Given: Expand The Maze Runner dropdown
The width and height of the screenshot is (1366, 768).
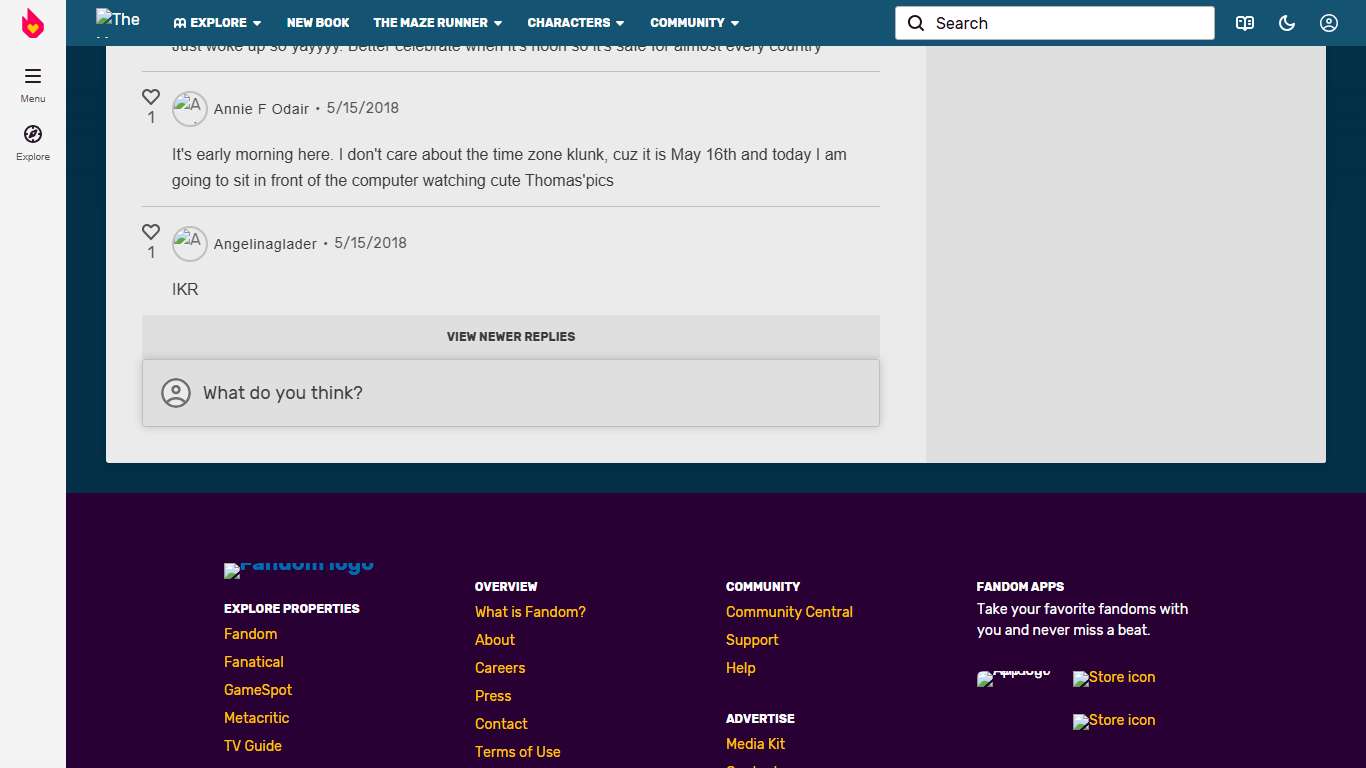Looking at the screenshot, I should pyautogui.click(x=437, y=23).
